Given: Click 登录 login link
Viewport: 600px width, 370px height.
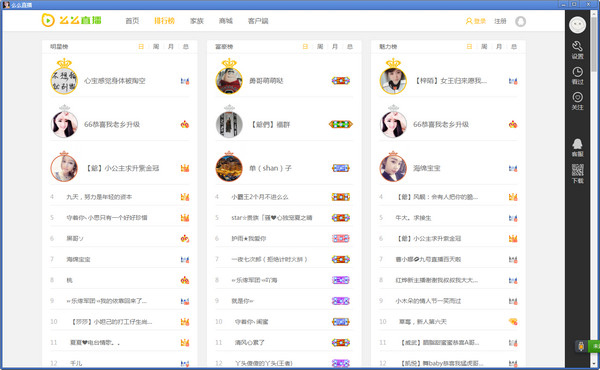Looking at the screenshot, I should [476, 21].
